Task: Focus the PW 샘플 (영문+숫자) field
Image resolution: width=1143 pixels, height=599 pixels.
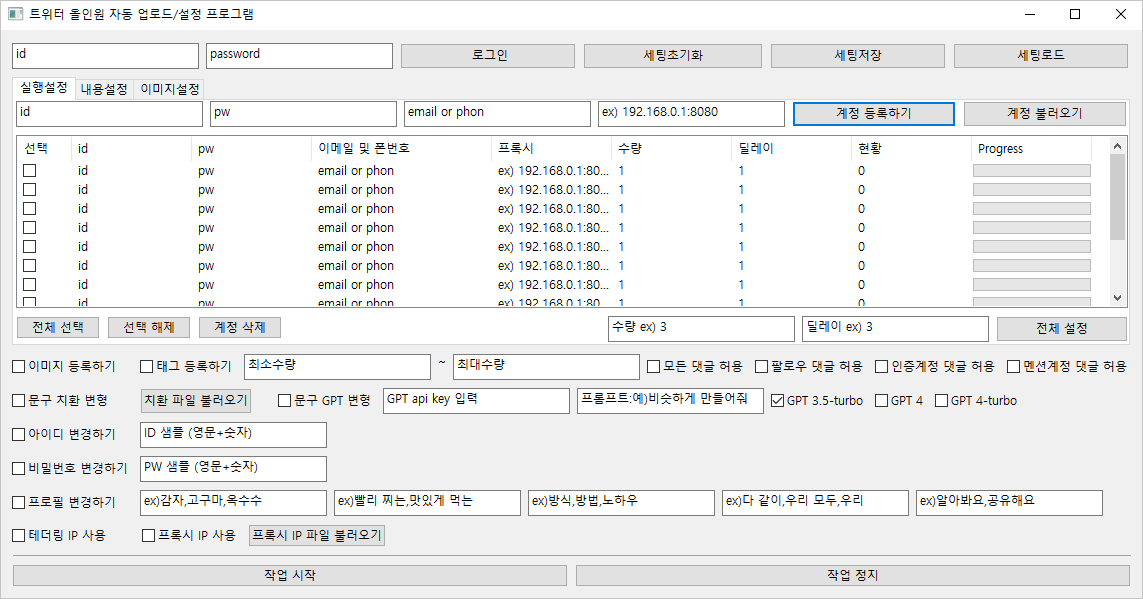Action: point(233,469)
